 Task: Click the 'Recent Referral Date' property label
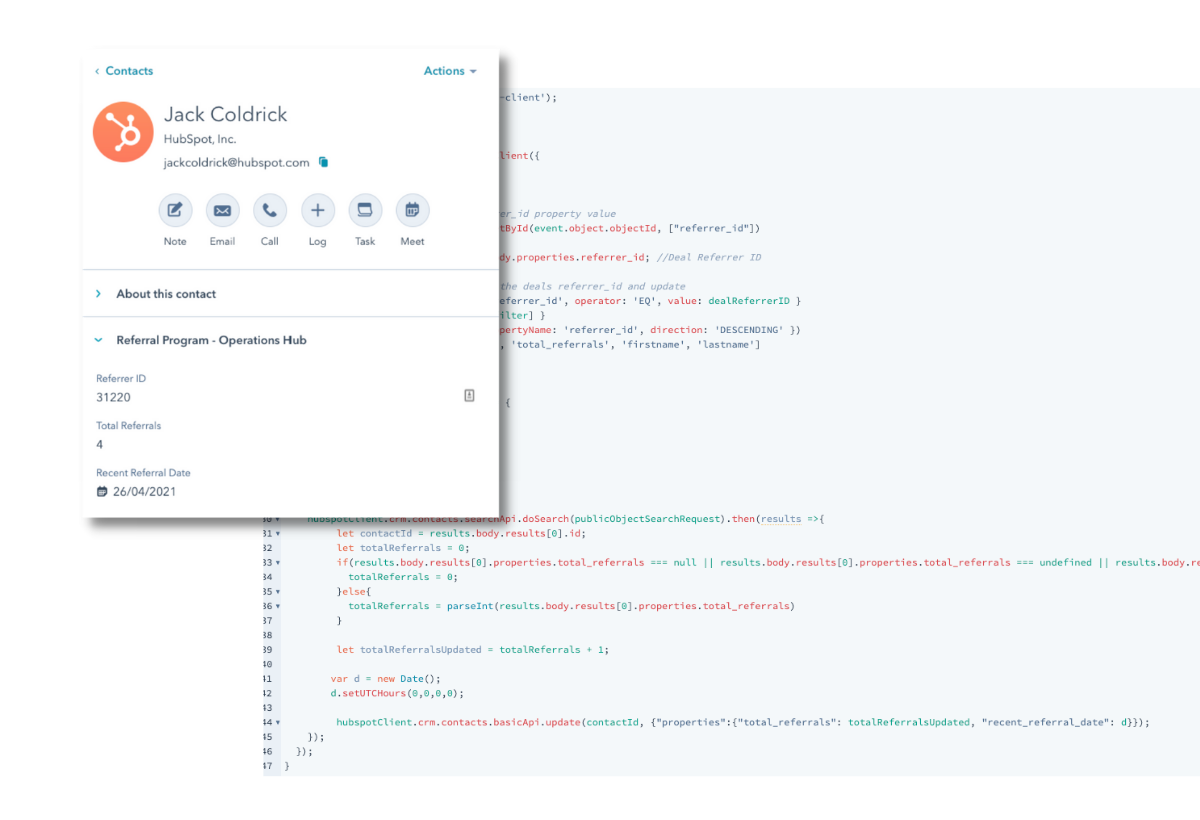tap(143, 473)
